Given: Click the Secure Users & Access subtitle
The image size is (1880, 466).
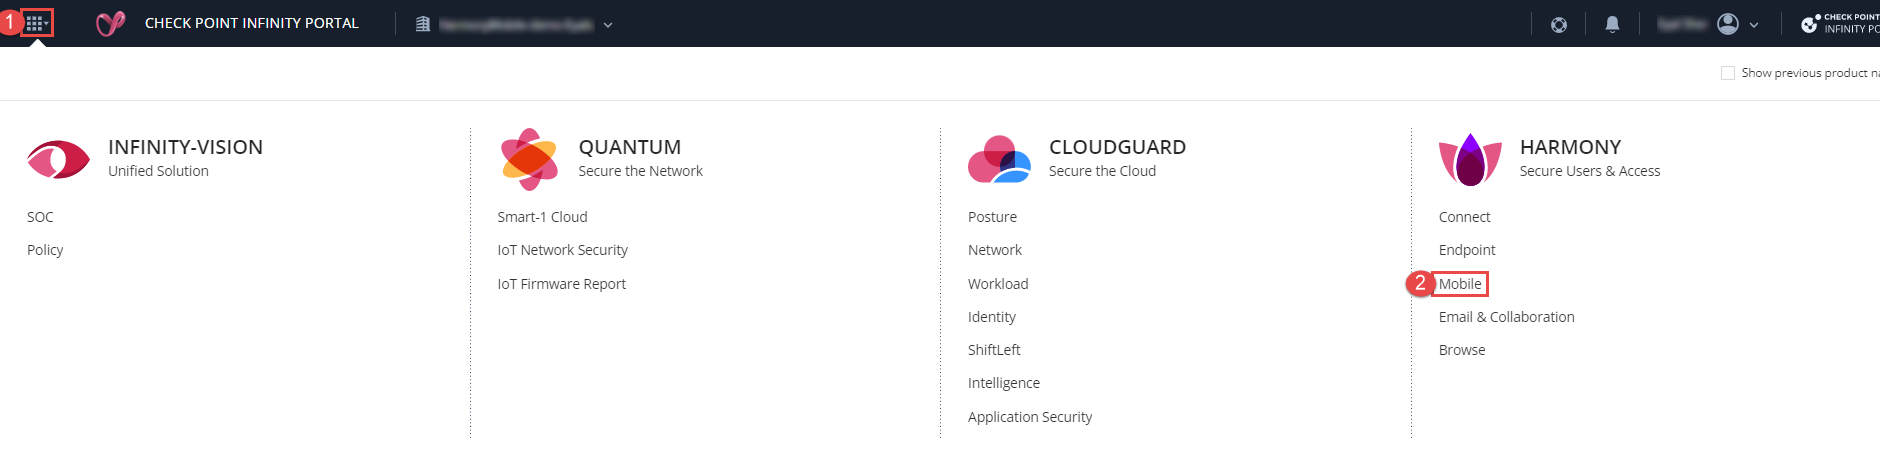Looking at the screenshot, I should 1590,171.
